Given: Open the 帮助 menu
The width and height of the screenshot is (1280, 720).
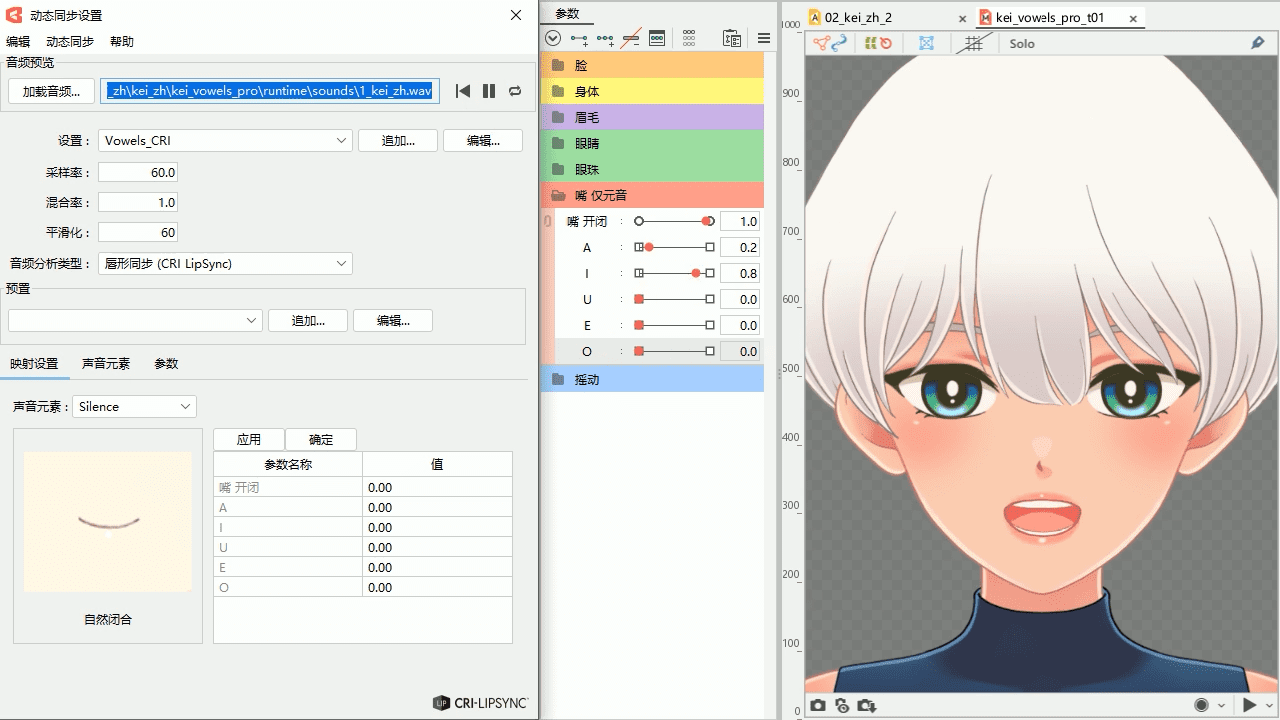Looking at the screenshot, I should pos(122,42).
